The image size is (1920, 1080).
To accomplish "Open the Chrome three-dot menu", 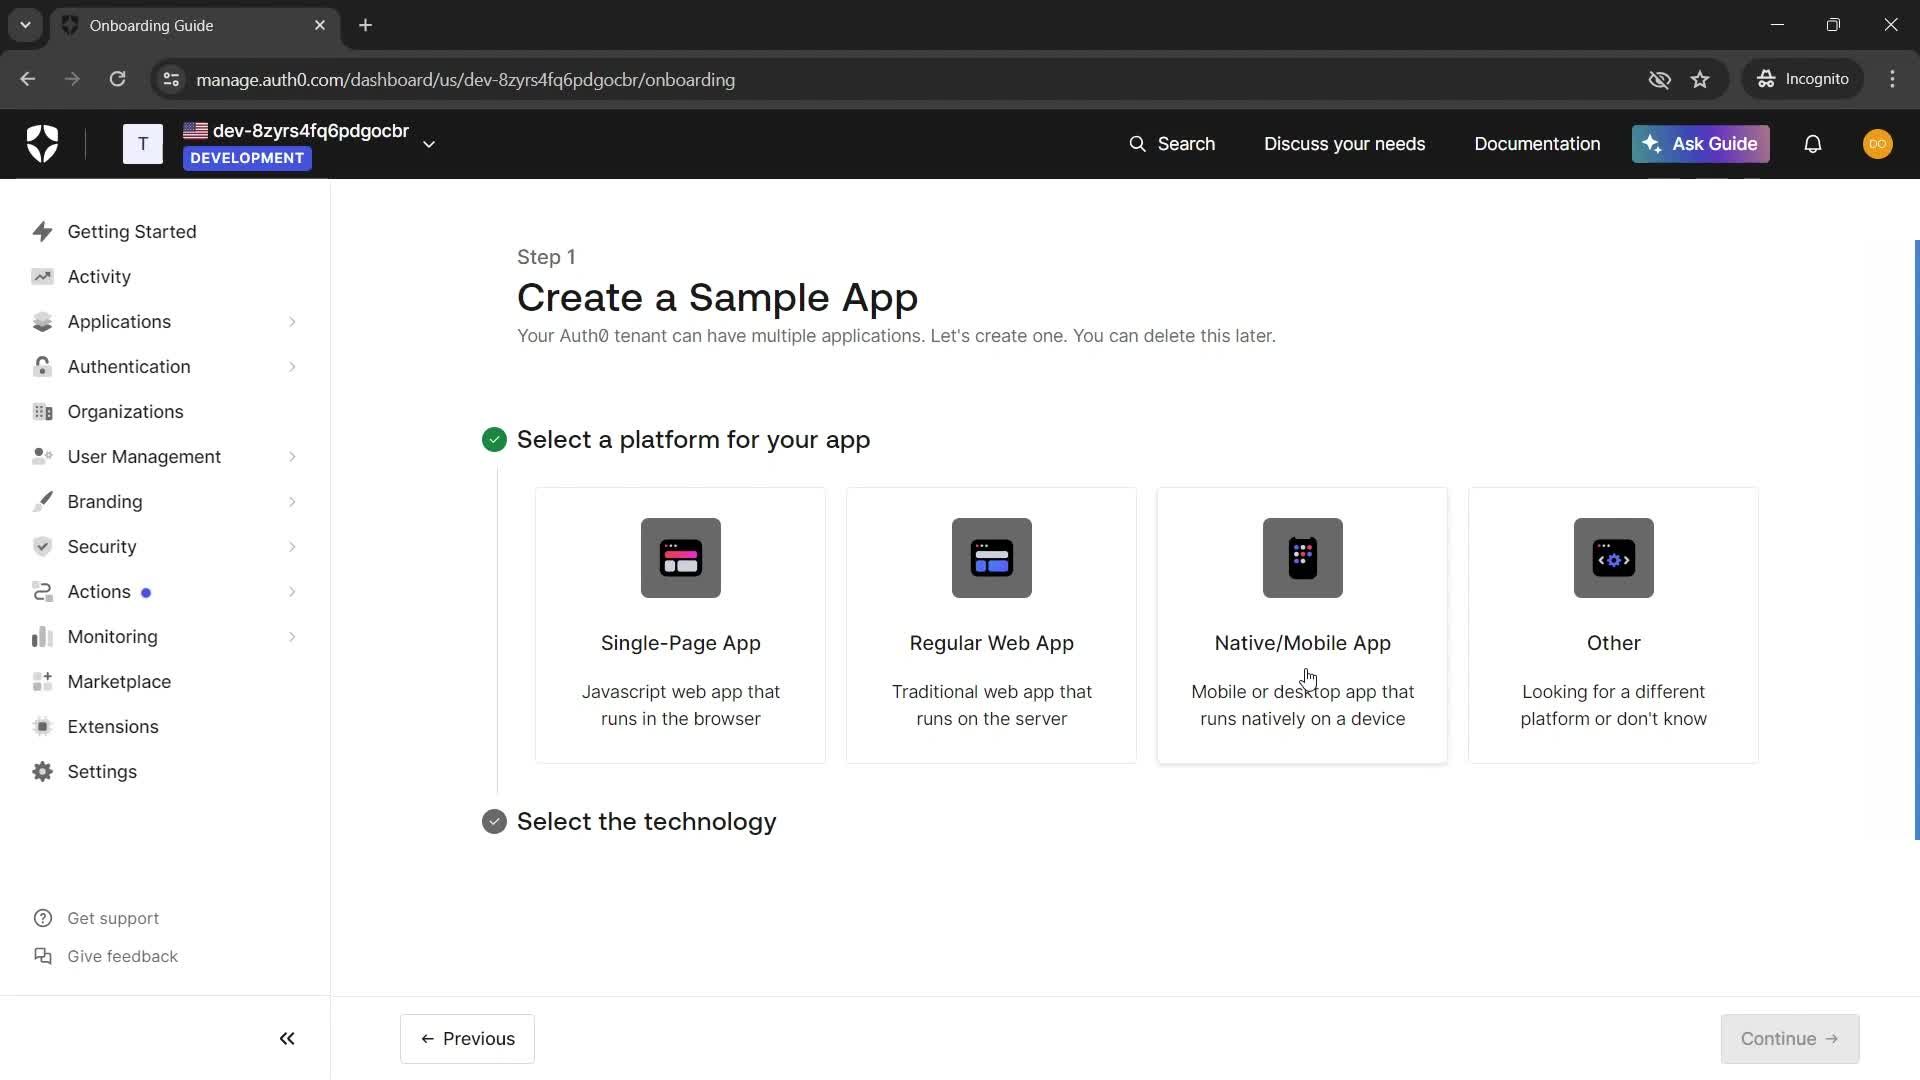I will click(1892, 79).
